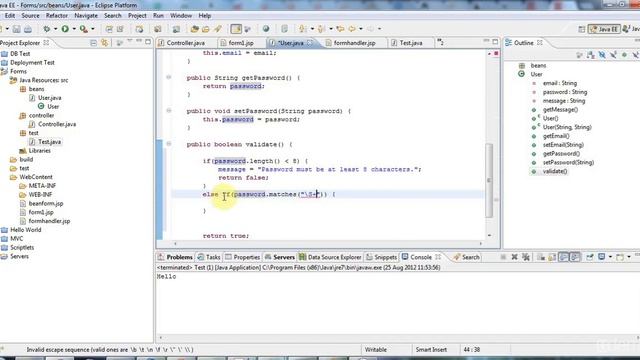This screenshot has width=640, height=360.
Task: Toggle Hide Static Members in Outline toolbar
Action: [613, 55]
